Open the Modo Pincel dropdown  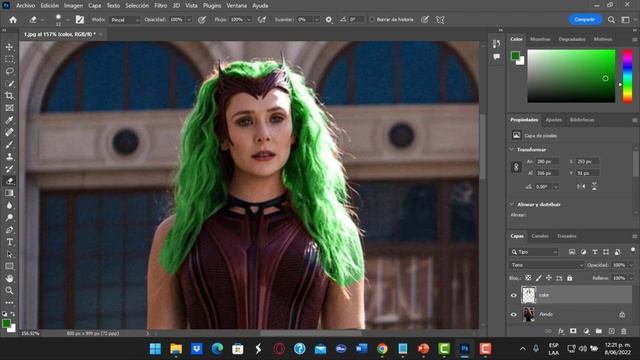coord(125,20)
